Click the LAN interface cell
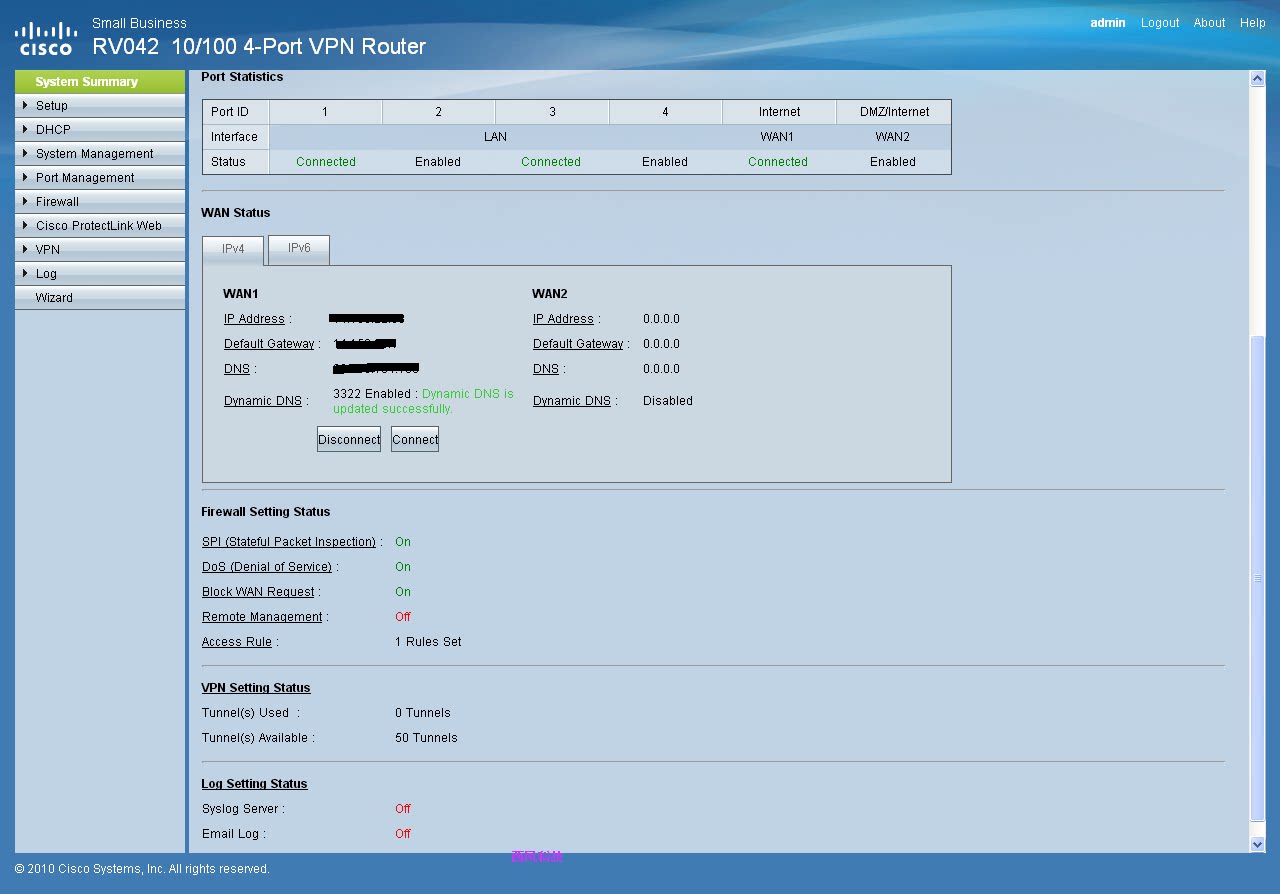 tap(496, 137)
